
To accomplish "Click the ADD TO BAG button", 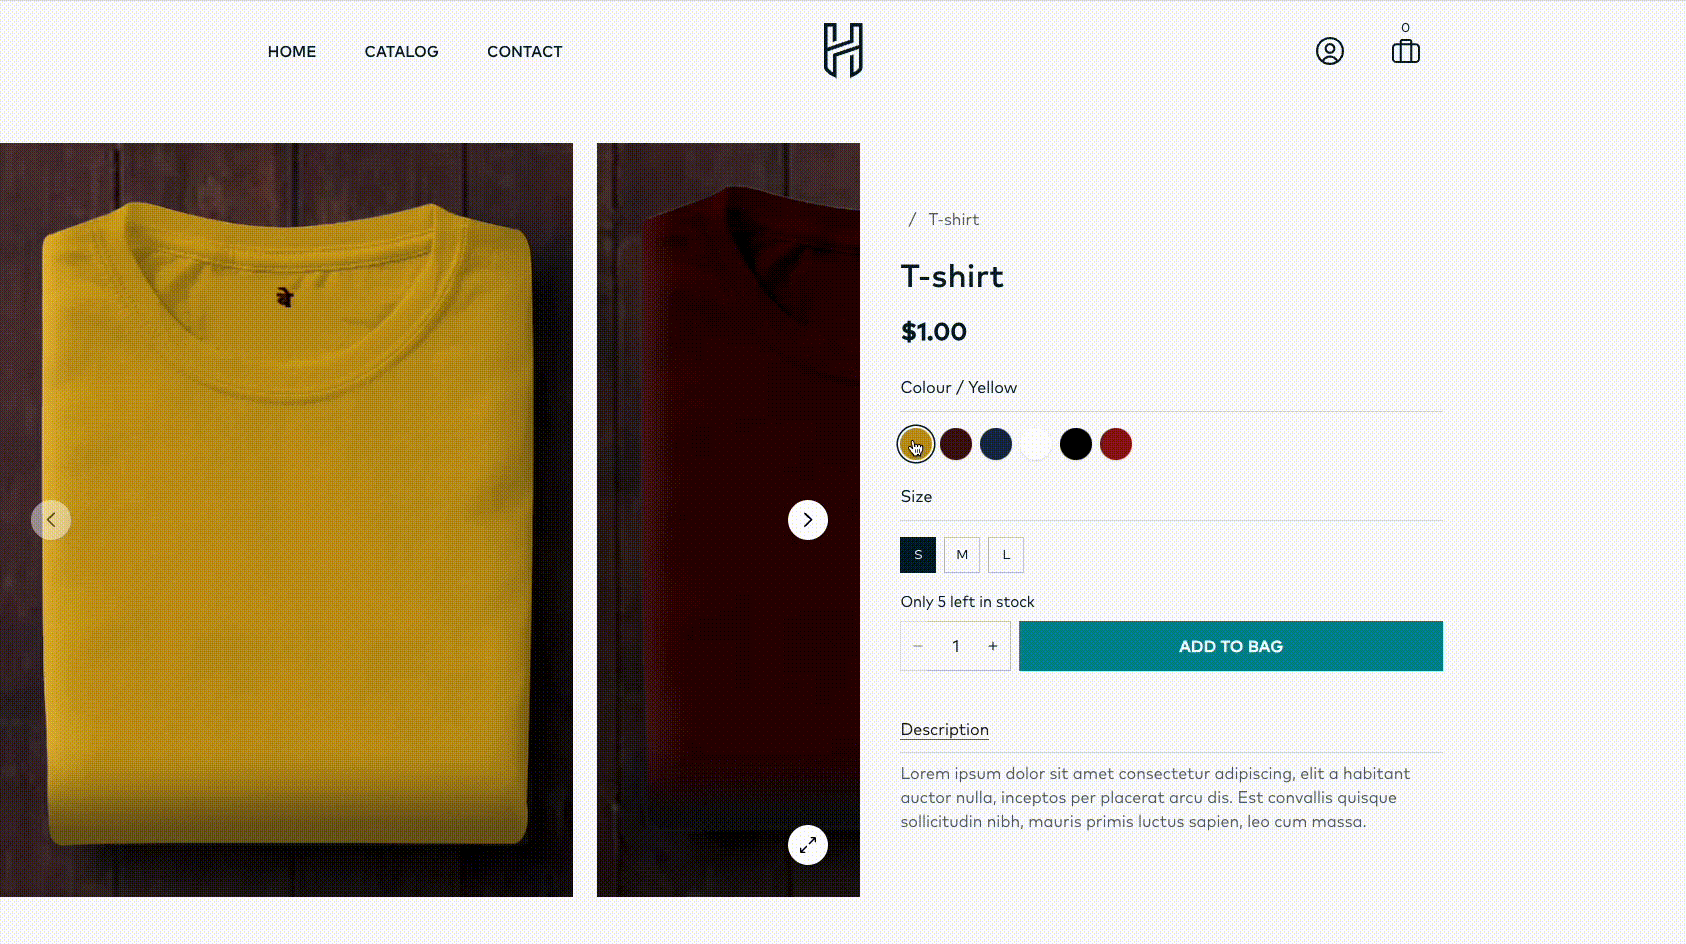I will [1230, 646].
